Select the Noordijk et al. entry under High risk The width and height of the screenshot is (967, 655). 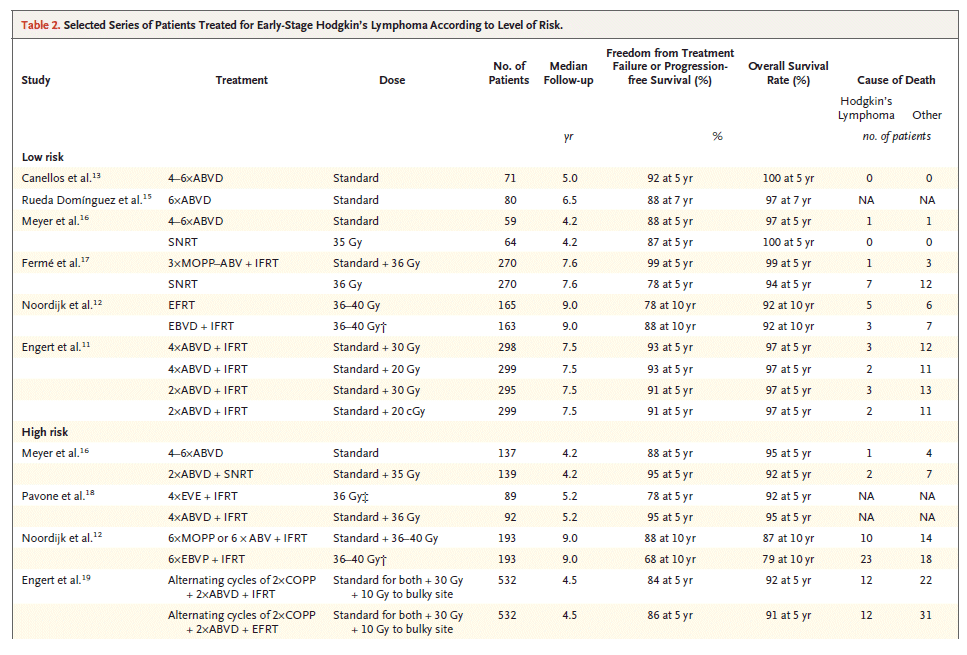(62, 539)
